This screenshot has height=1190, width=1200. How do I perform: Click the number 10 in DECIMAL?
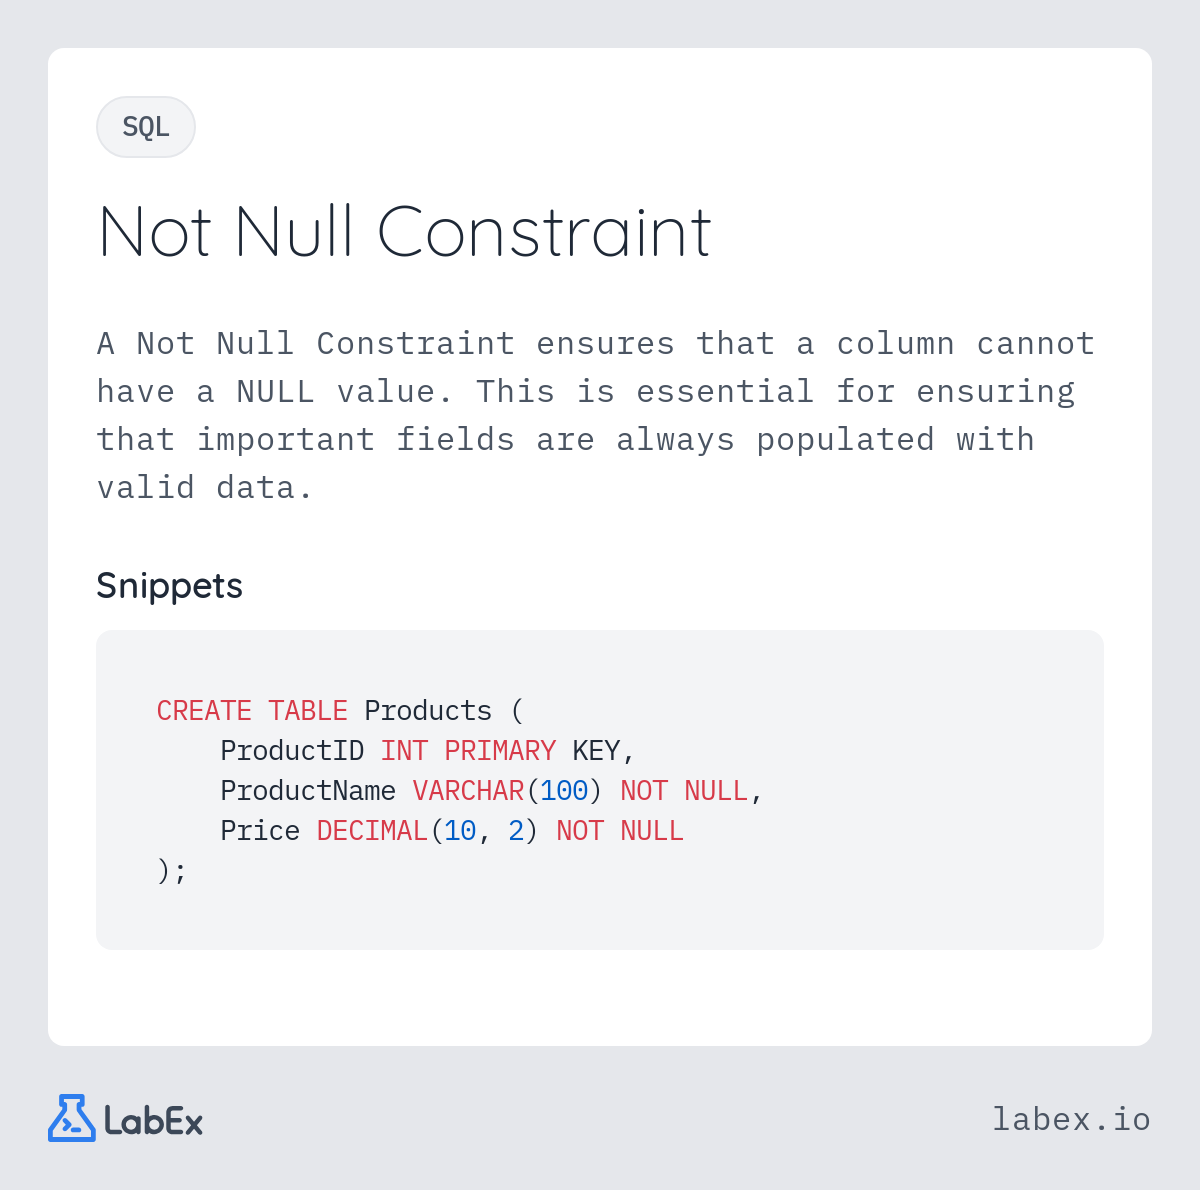click(x=460, y=831)
